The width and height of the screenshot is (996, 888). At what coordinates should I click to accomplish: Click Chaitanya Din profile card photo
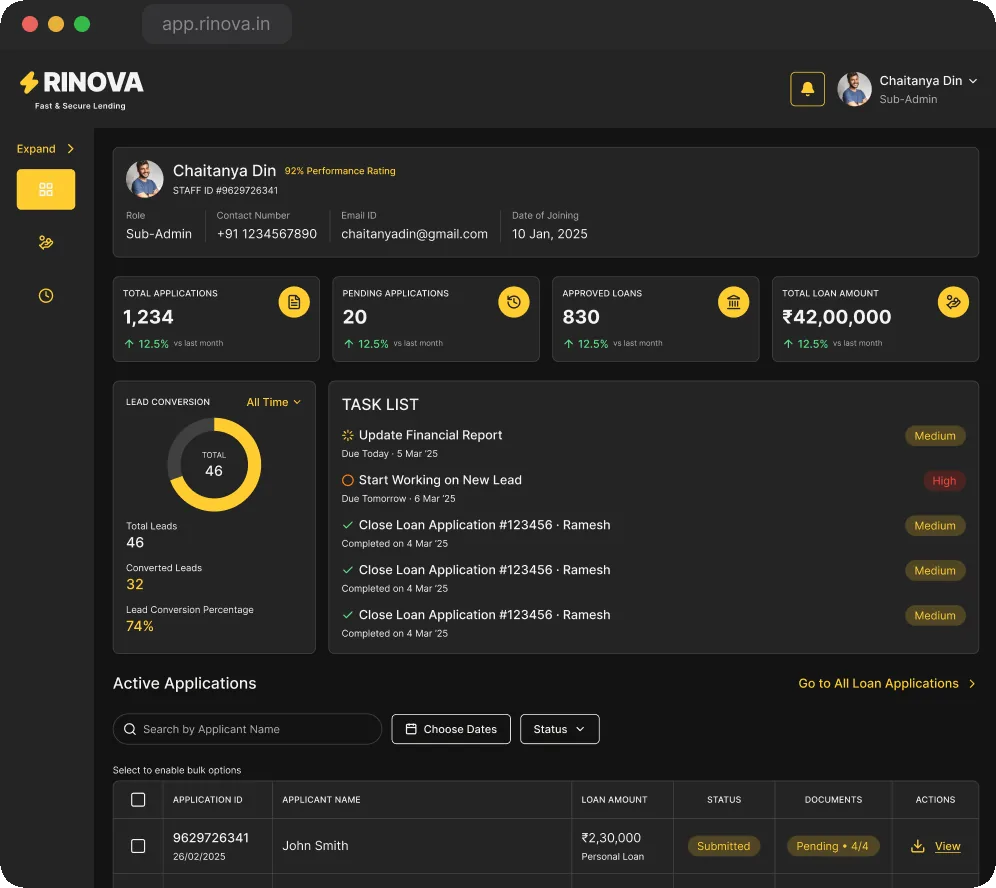144,178
